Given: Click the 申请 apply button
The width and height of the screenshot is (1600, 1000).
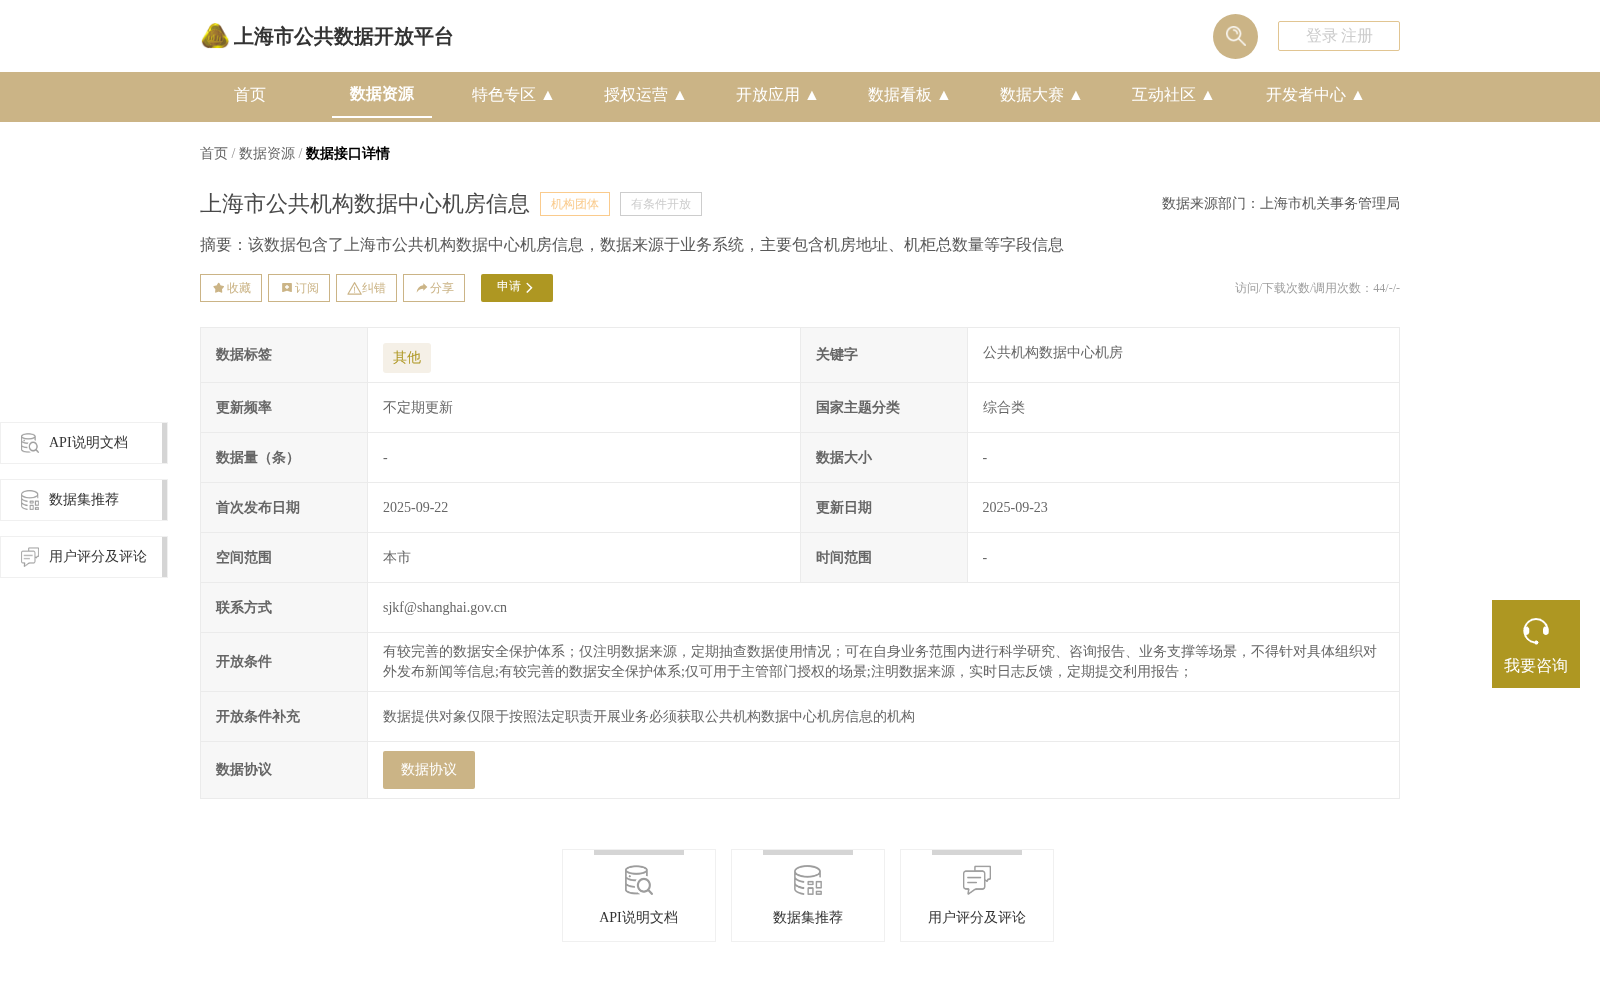Looking at the screenshot, I should tap(517, 288).
